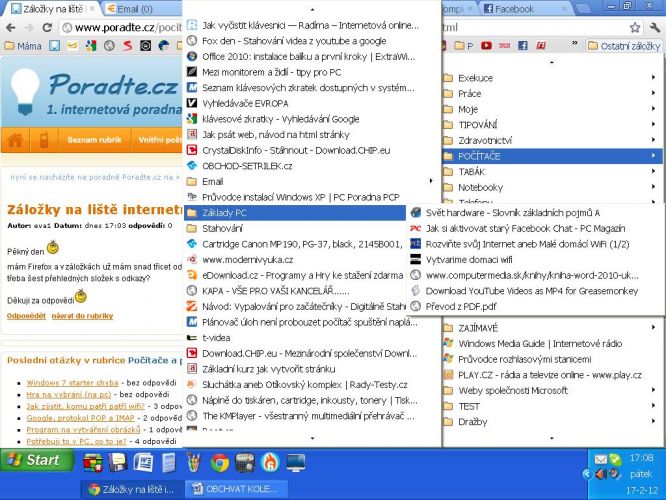666x500 pixels.
Task: Open Jak si aktivovat starý Facebook Chat bookmark
Action: click(x=535, y=229)
